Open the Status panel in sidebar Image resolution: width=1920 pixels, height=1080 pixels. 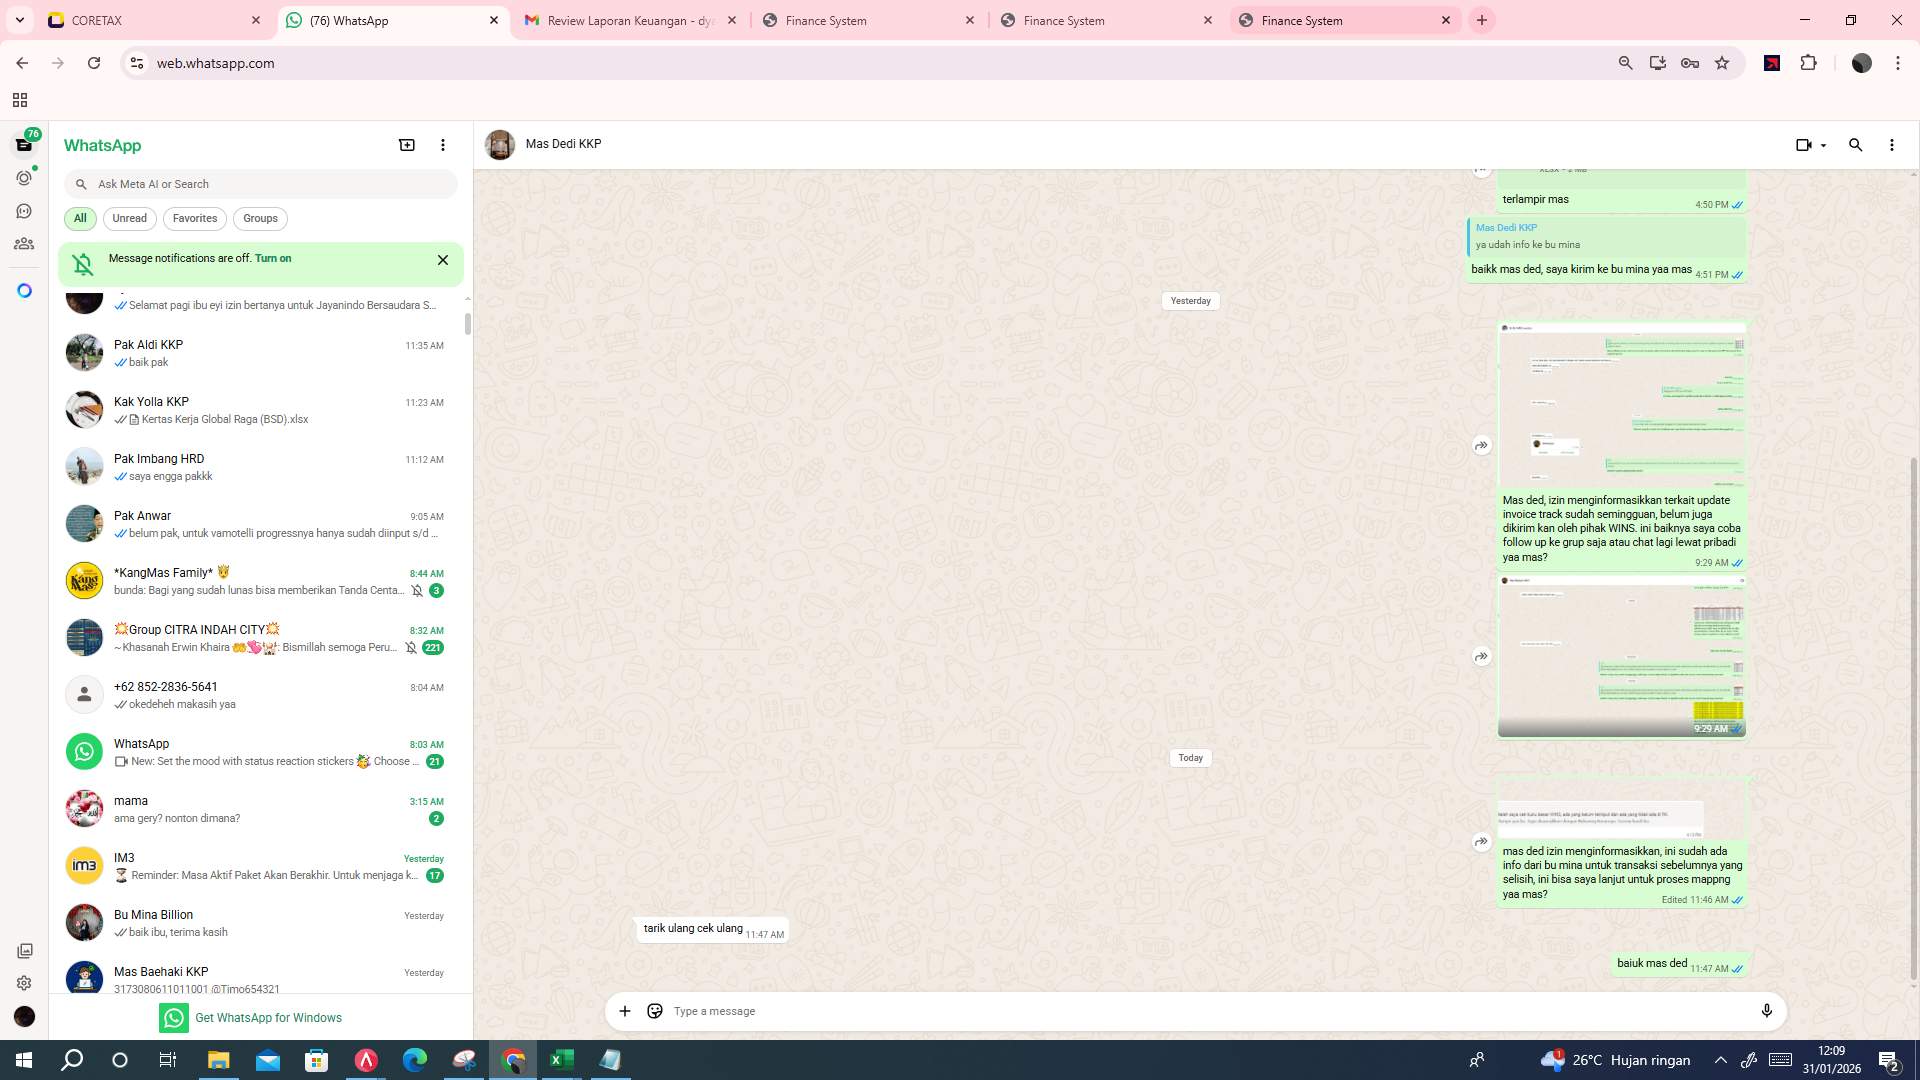24,177
